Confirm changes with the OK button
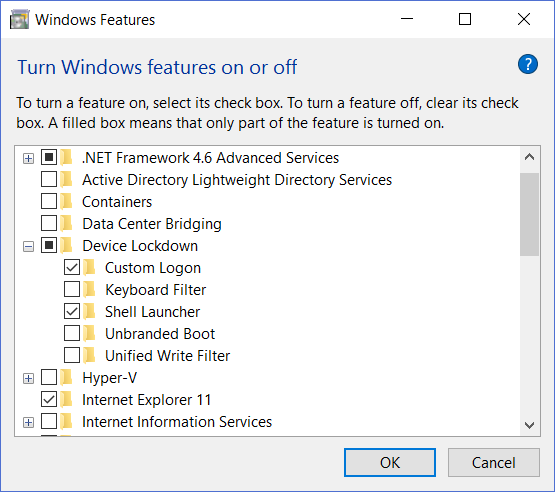Image resolution: width=555 pixels, height=492 pixels. tap(390, 463)
